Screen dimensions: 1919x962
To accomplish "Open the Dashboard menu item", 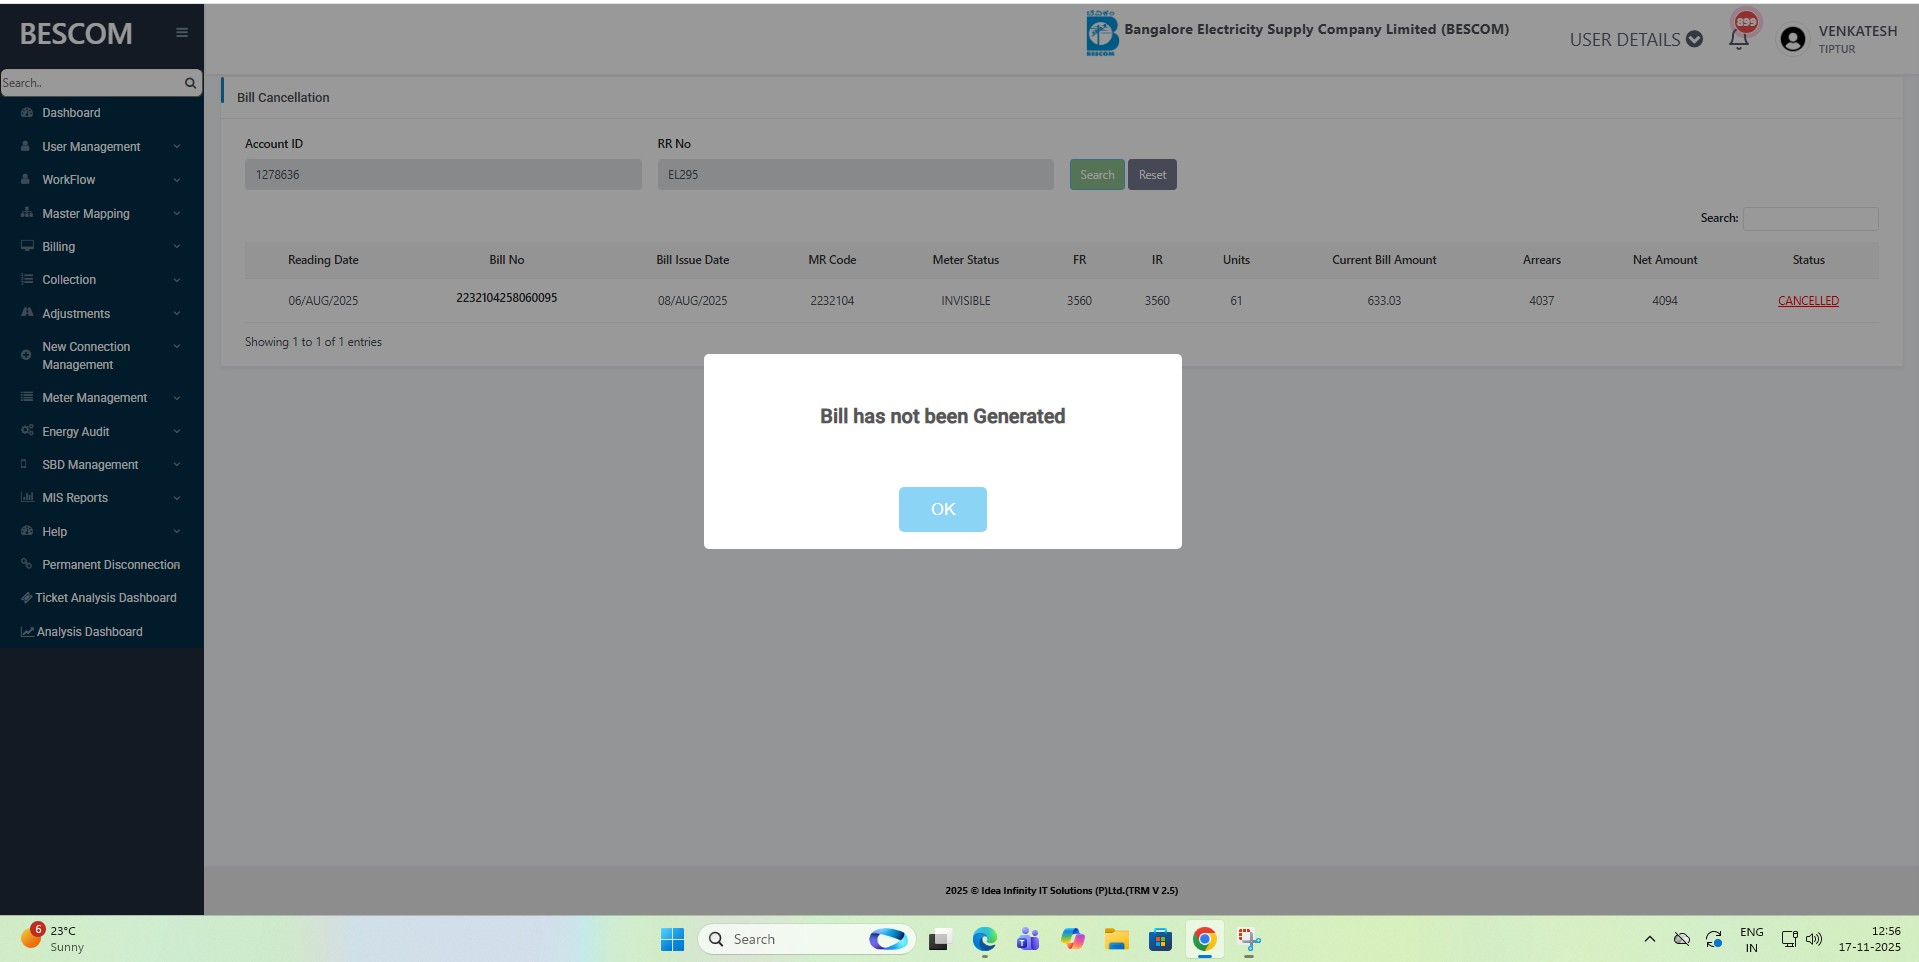I will pyautogui.click(x=71, y=113).
